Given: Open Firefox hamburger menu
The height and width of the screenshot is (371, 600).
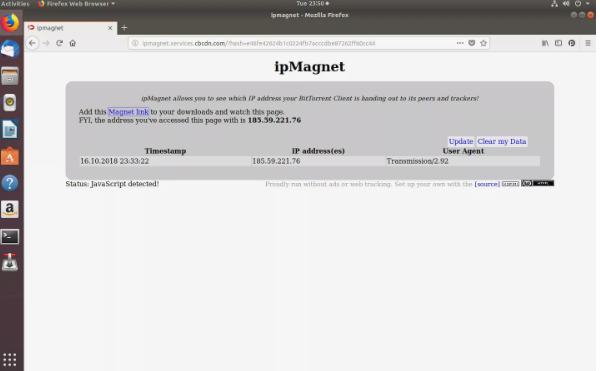Looking at the screenshot, I should pyautogui.click(x=588, y=43).
